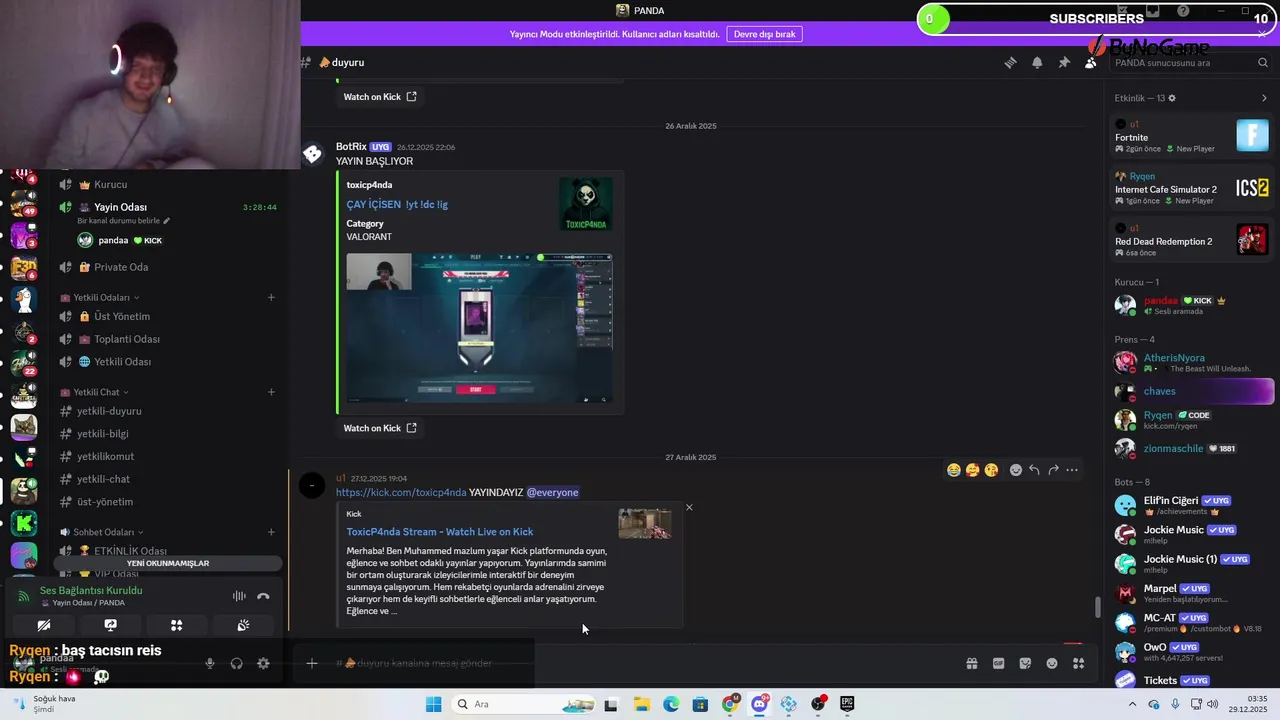Open the gift icon in message bar
This screenshot has height=720, width=1280.
[971, 663]
